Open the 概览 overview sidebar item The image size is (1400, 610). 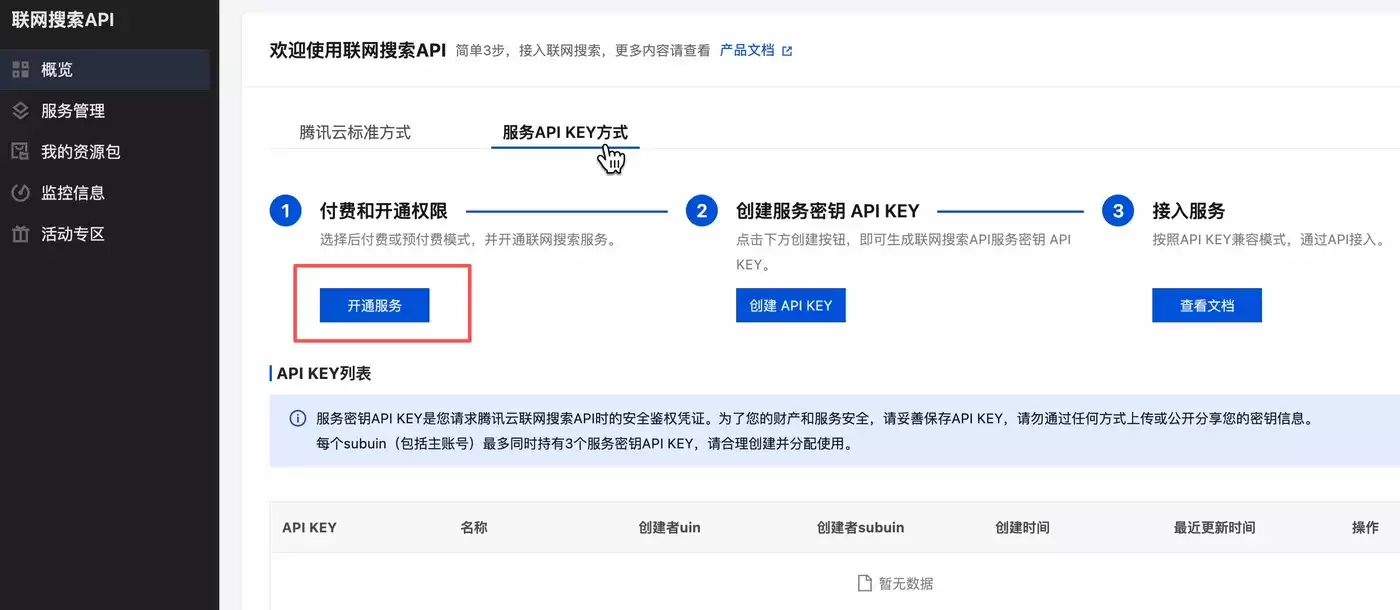(x=105, y=70)
